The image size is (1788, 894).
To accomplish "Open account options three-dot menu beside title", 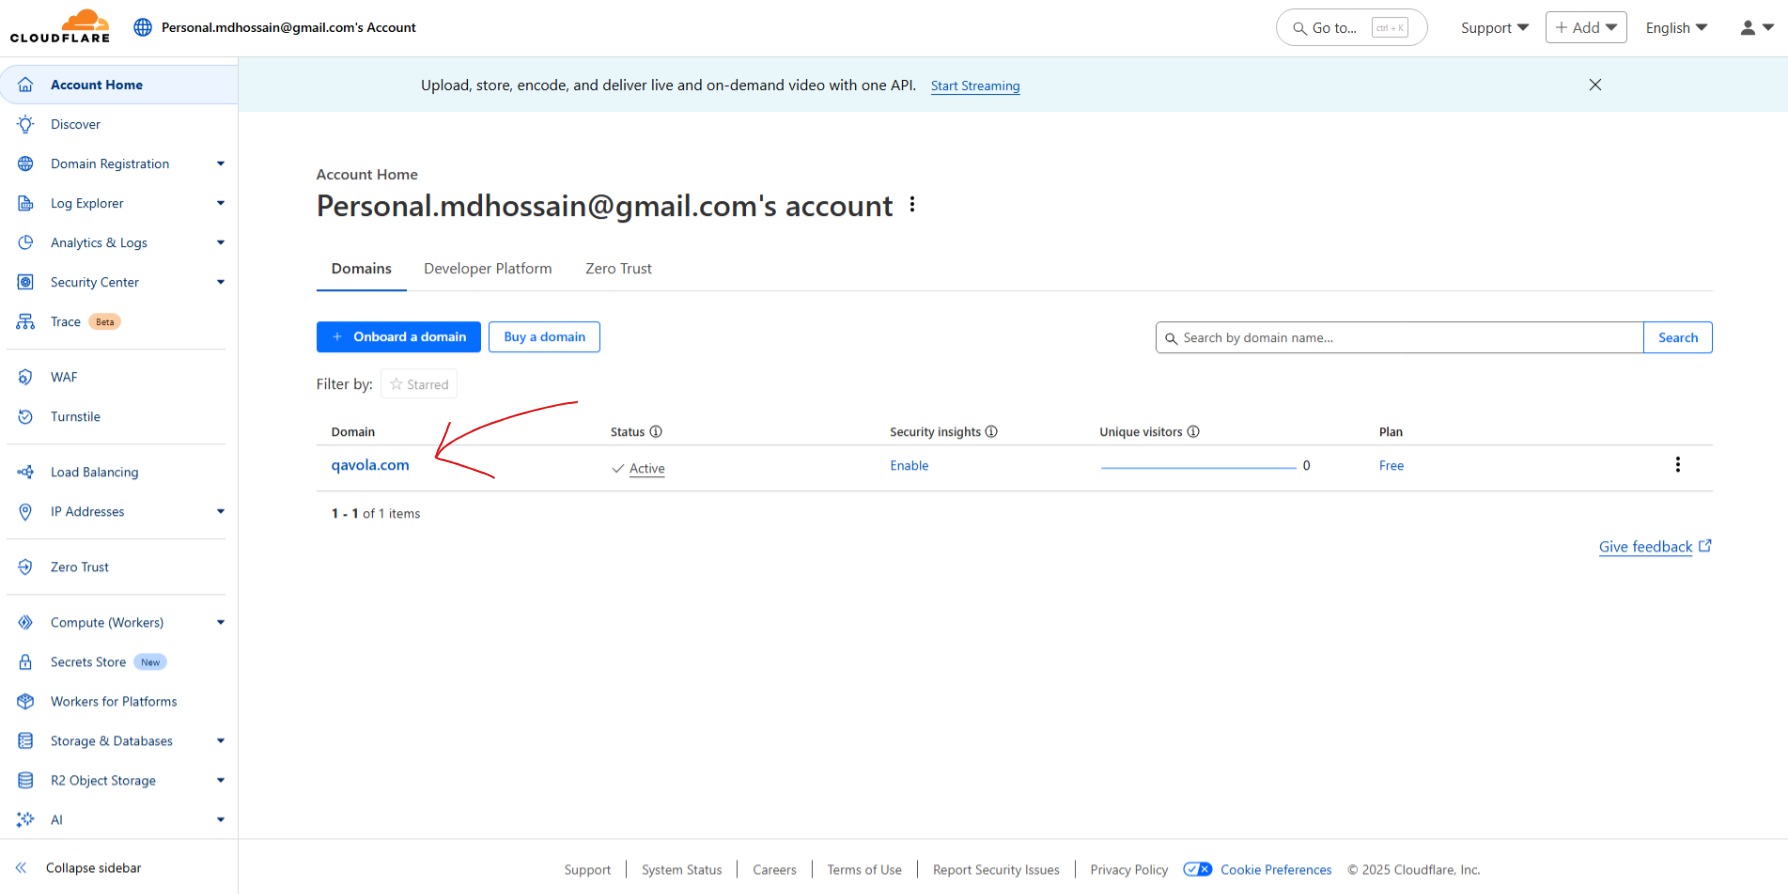I will pyautogui.click(x=912, y=205).
